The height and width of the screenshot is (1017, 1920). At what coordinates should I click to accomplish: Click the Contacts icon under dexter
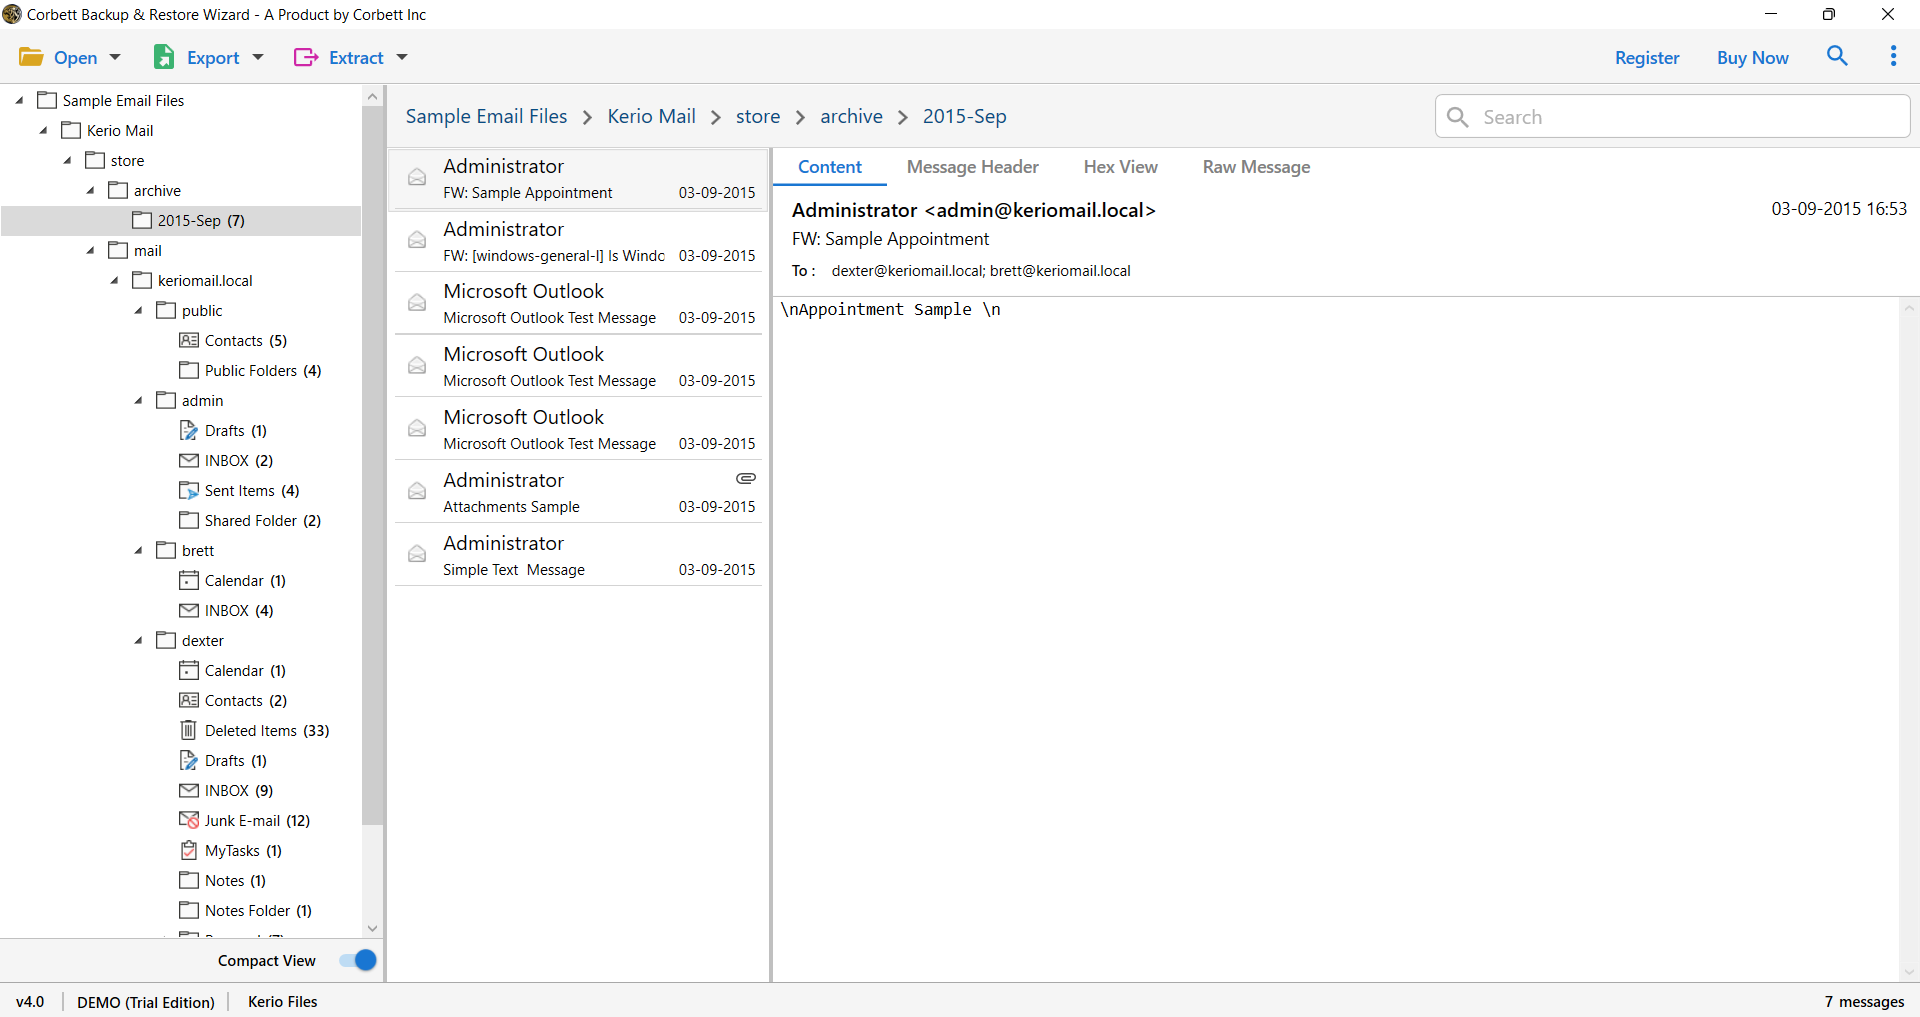[189, 700]
